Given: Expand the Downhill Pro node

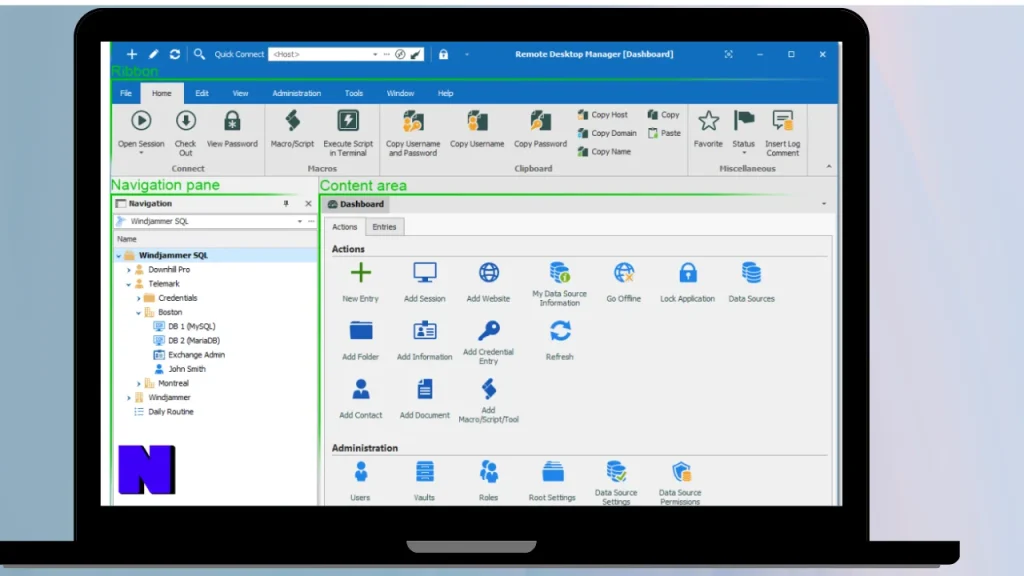Looking at the screenshot, I should [129, 270].
